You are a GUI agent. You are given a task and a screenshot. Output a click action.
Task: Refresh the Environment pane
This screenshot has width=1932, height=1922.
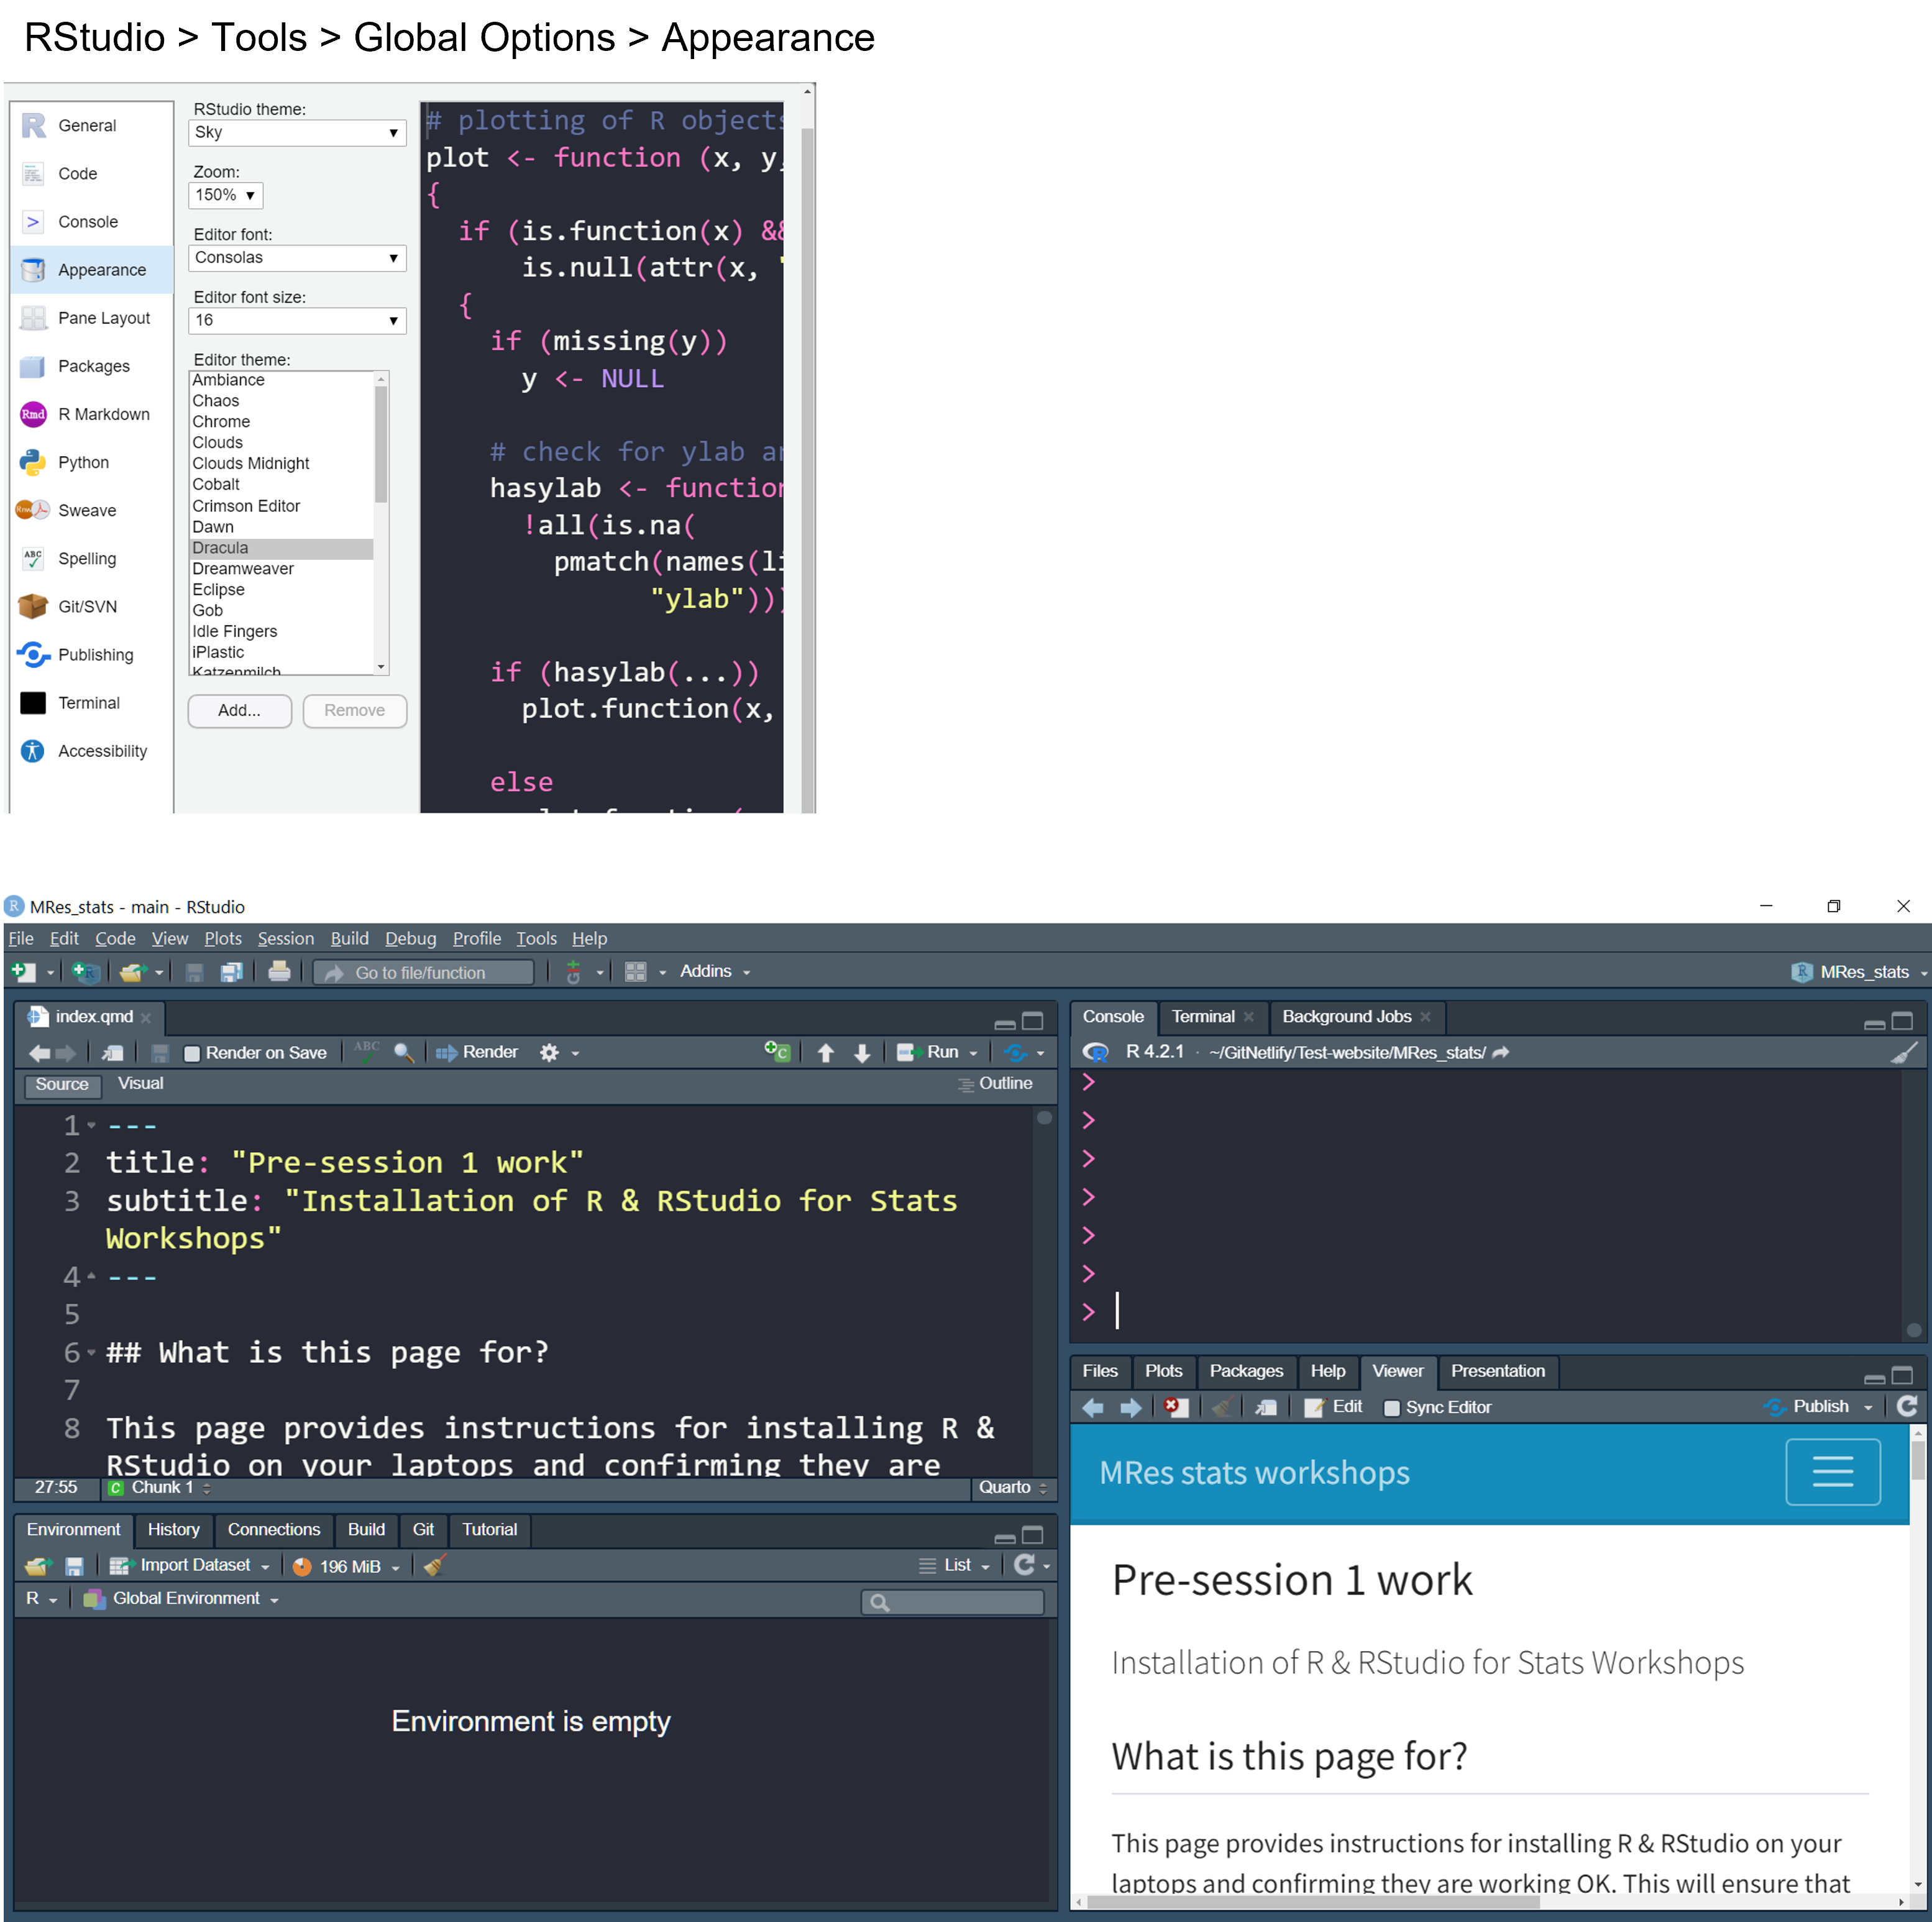1024,1565
